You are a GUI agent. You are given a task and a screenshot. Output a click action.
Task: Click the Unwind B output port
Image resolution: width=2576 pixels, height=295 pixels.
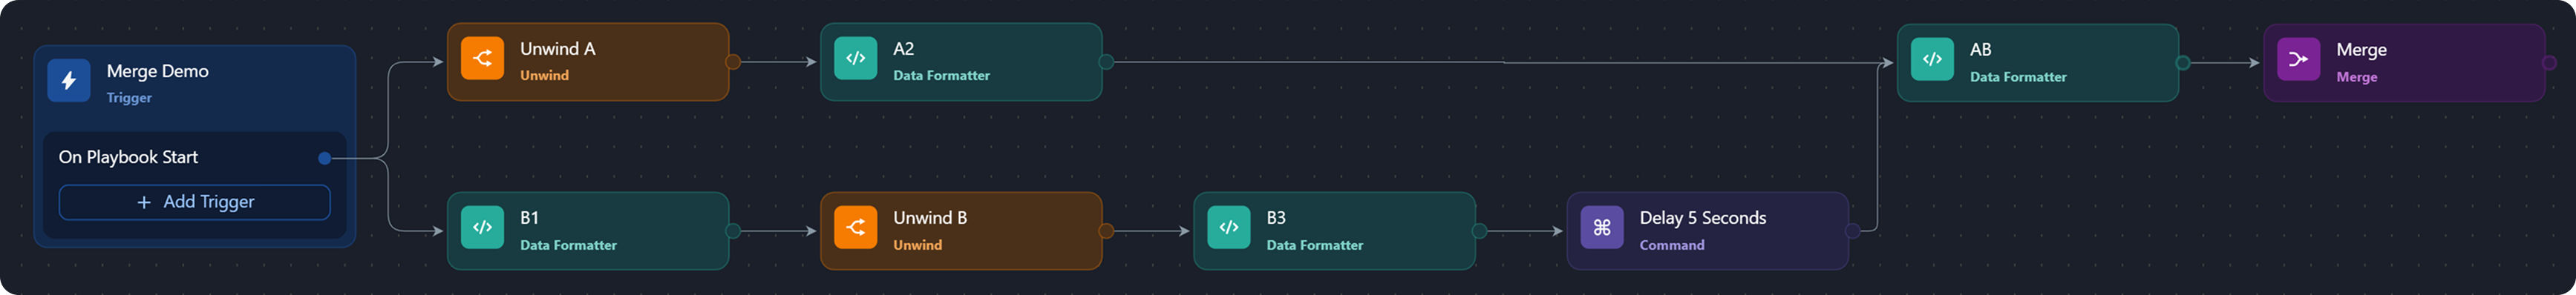(1105, 231)
